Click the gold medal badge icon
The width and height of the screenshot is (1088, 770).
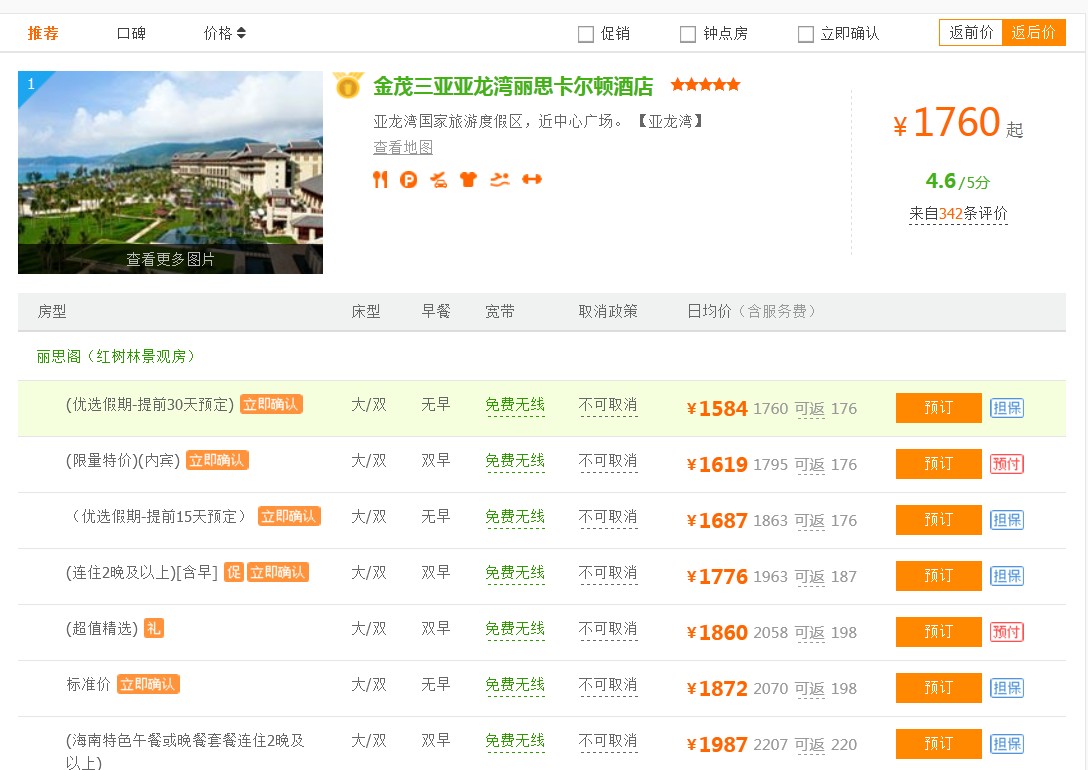point(348,86)
